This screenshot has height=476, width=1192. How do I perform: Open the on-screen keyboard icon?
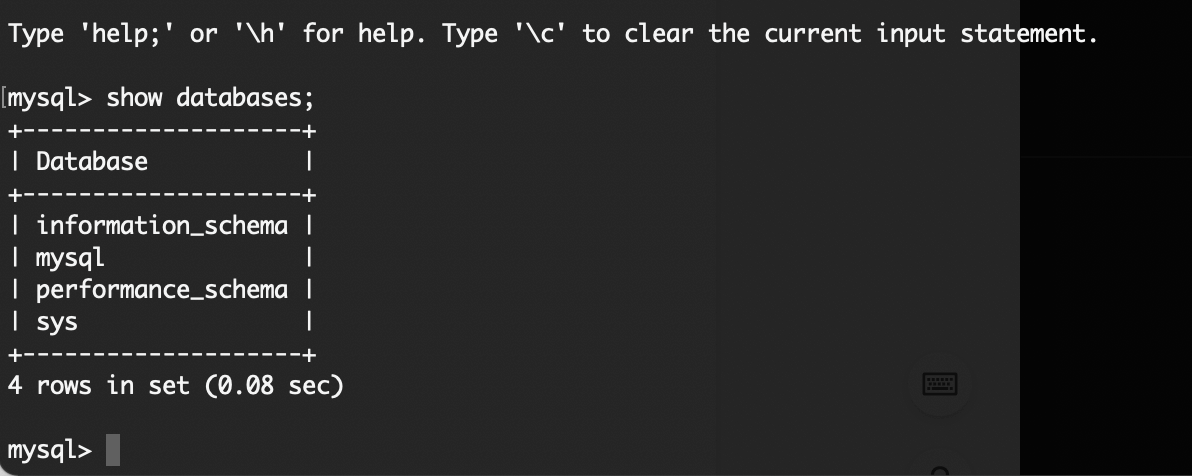tap(940, 385)
